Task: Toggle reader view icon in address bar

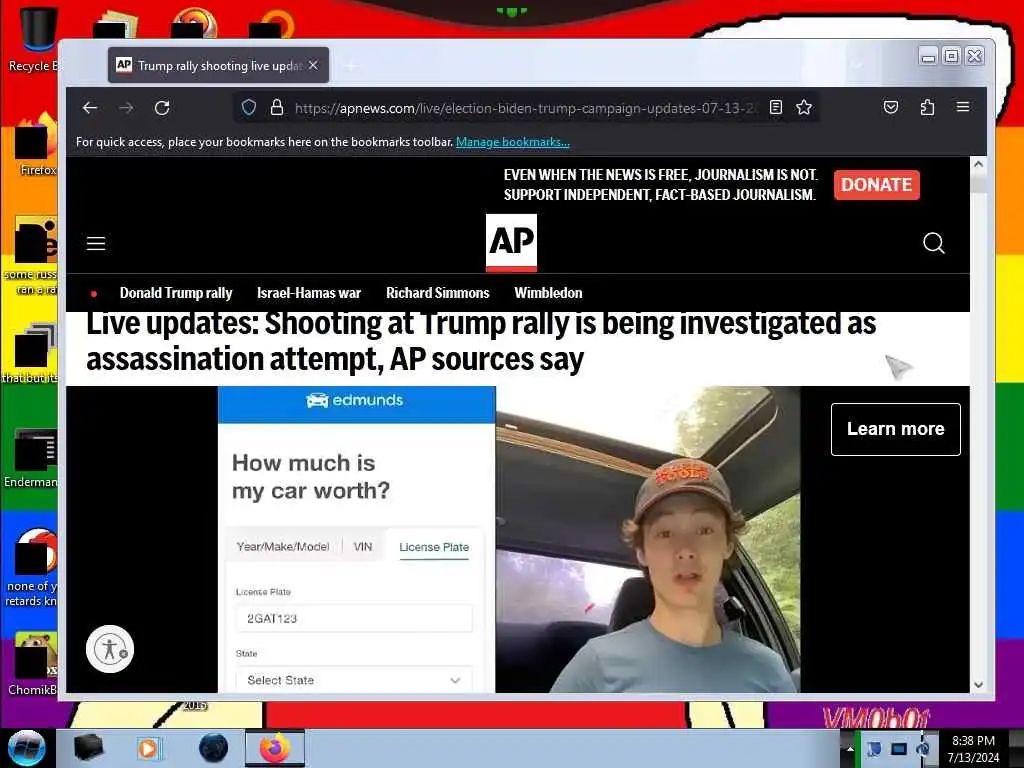Action: click(x=776, y=108)
